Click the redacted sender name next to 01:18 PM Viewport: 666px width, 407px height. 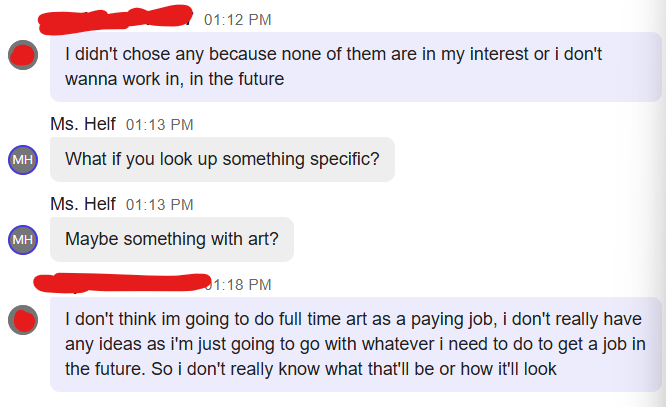[120, 283]
